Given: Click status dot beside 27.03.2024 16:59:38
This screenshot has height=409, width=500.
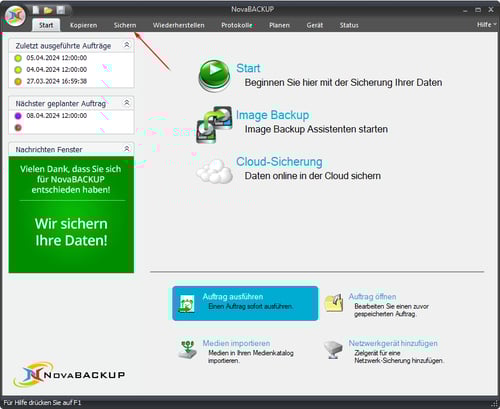Looking at the screenshot, I should pyautogui.click(x=18, y=81).
